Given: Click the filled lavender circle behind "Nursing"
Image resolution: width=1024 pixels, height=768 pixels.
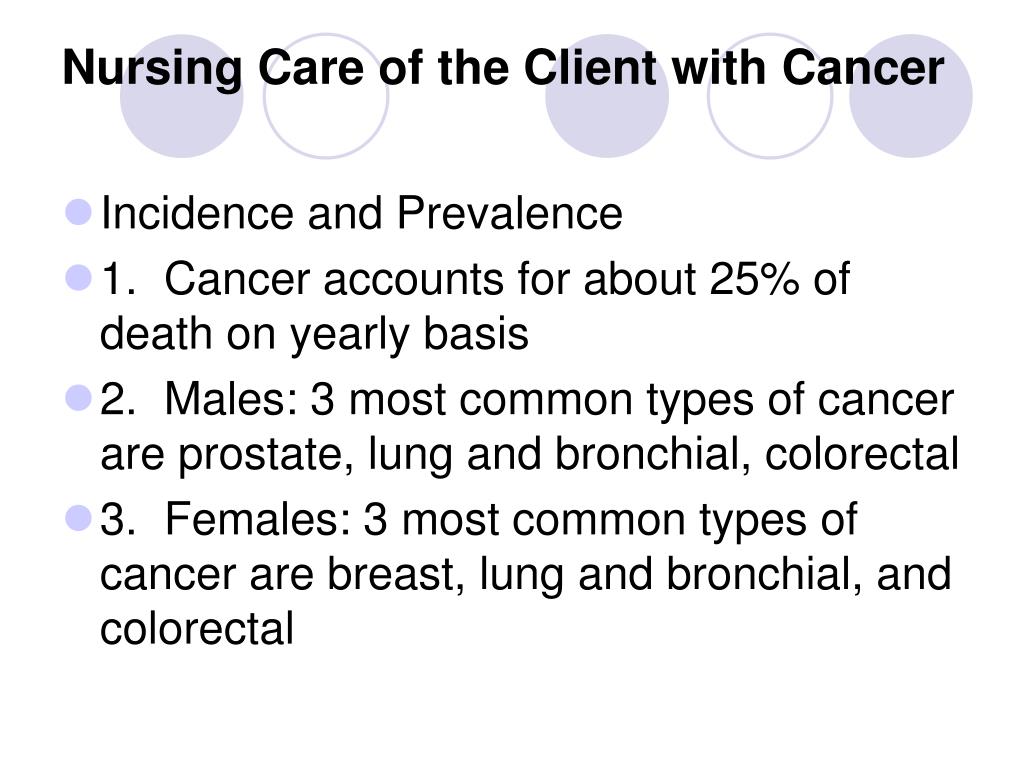Looking at the screenshot, I should point(182,96).
